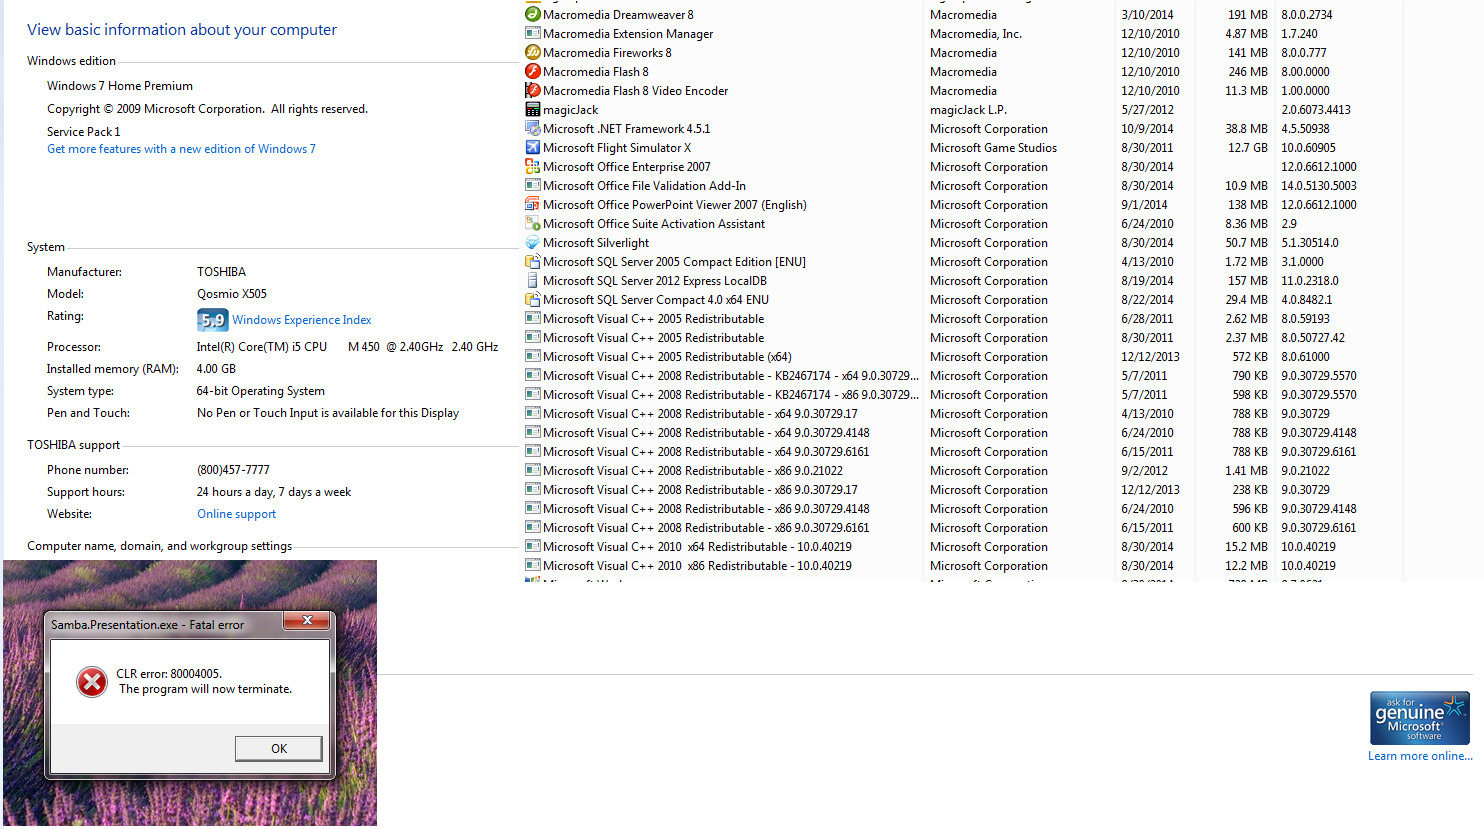The image size is (1484, 829).
Task: Click the Windows 7 Home Premium edition text
Action: [120, 86]
